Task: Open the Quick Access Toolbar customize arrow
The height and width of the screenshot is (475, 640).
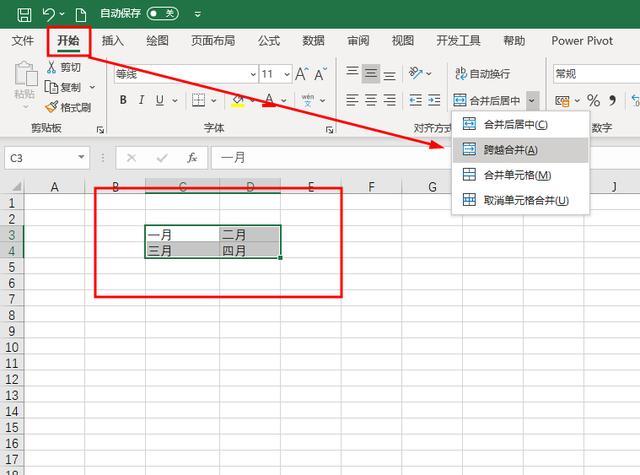Action: click(198, 15)
